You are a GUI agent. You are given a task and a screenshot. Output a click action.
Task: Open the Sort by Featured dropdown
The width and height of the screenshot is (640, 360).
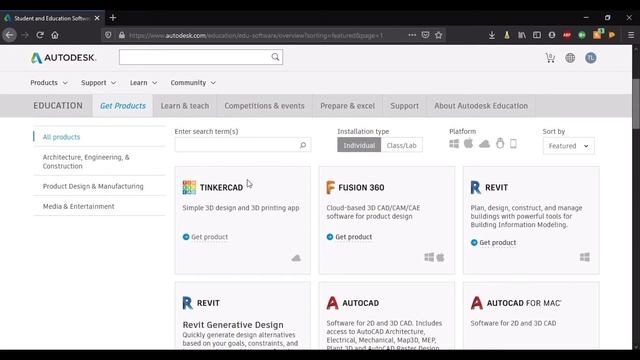point(569,146)
